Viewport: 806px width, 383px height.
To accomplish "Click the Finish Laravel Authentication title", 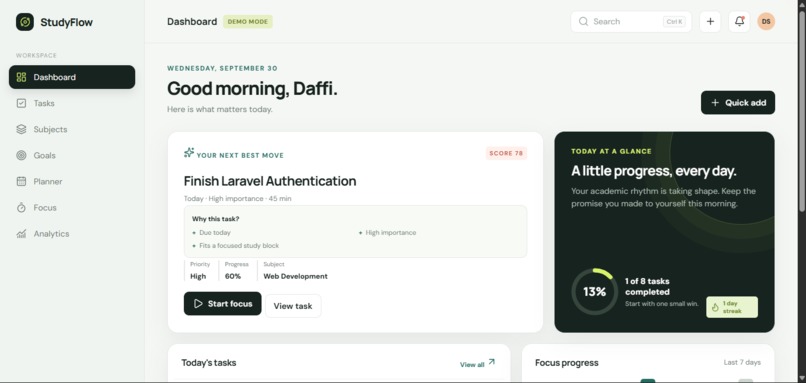I will coord(270,181).
